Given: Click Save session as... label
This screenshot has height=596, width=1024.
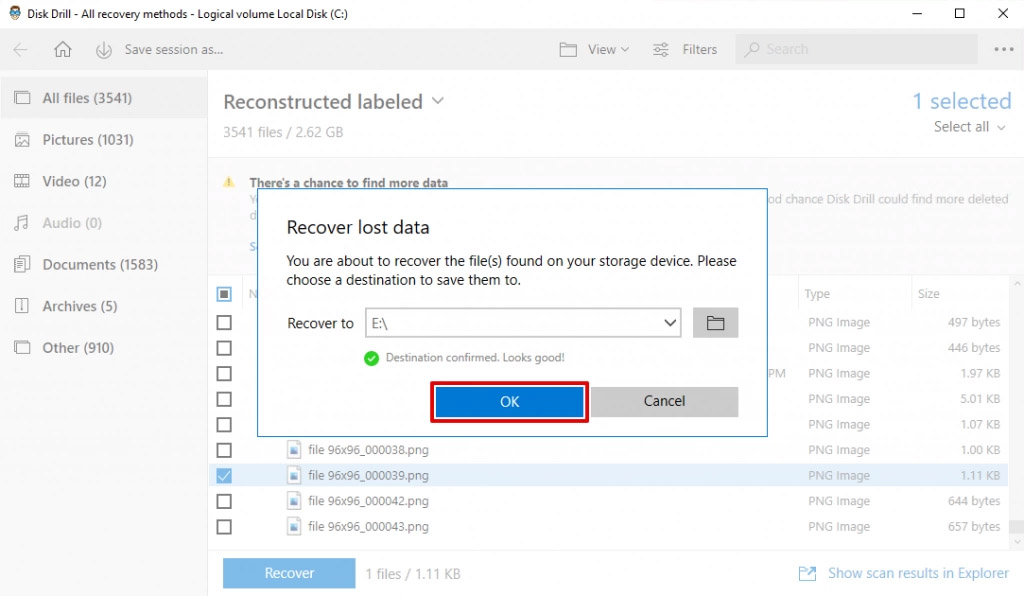Looking at the screenshot, I should pos(174,50).
